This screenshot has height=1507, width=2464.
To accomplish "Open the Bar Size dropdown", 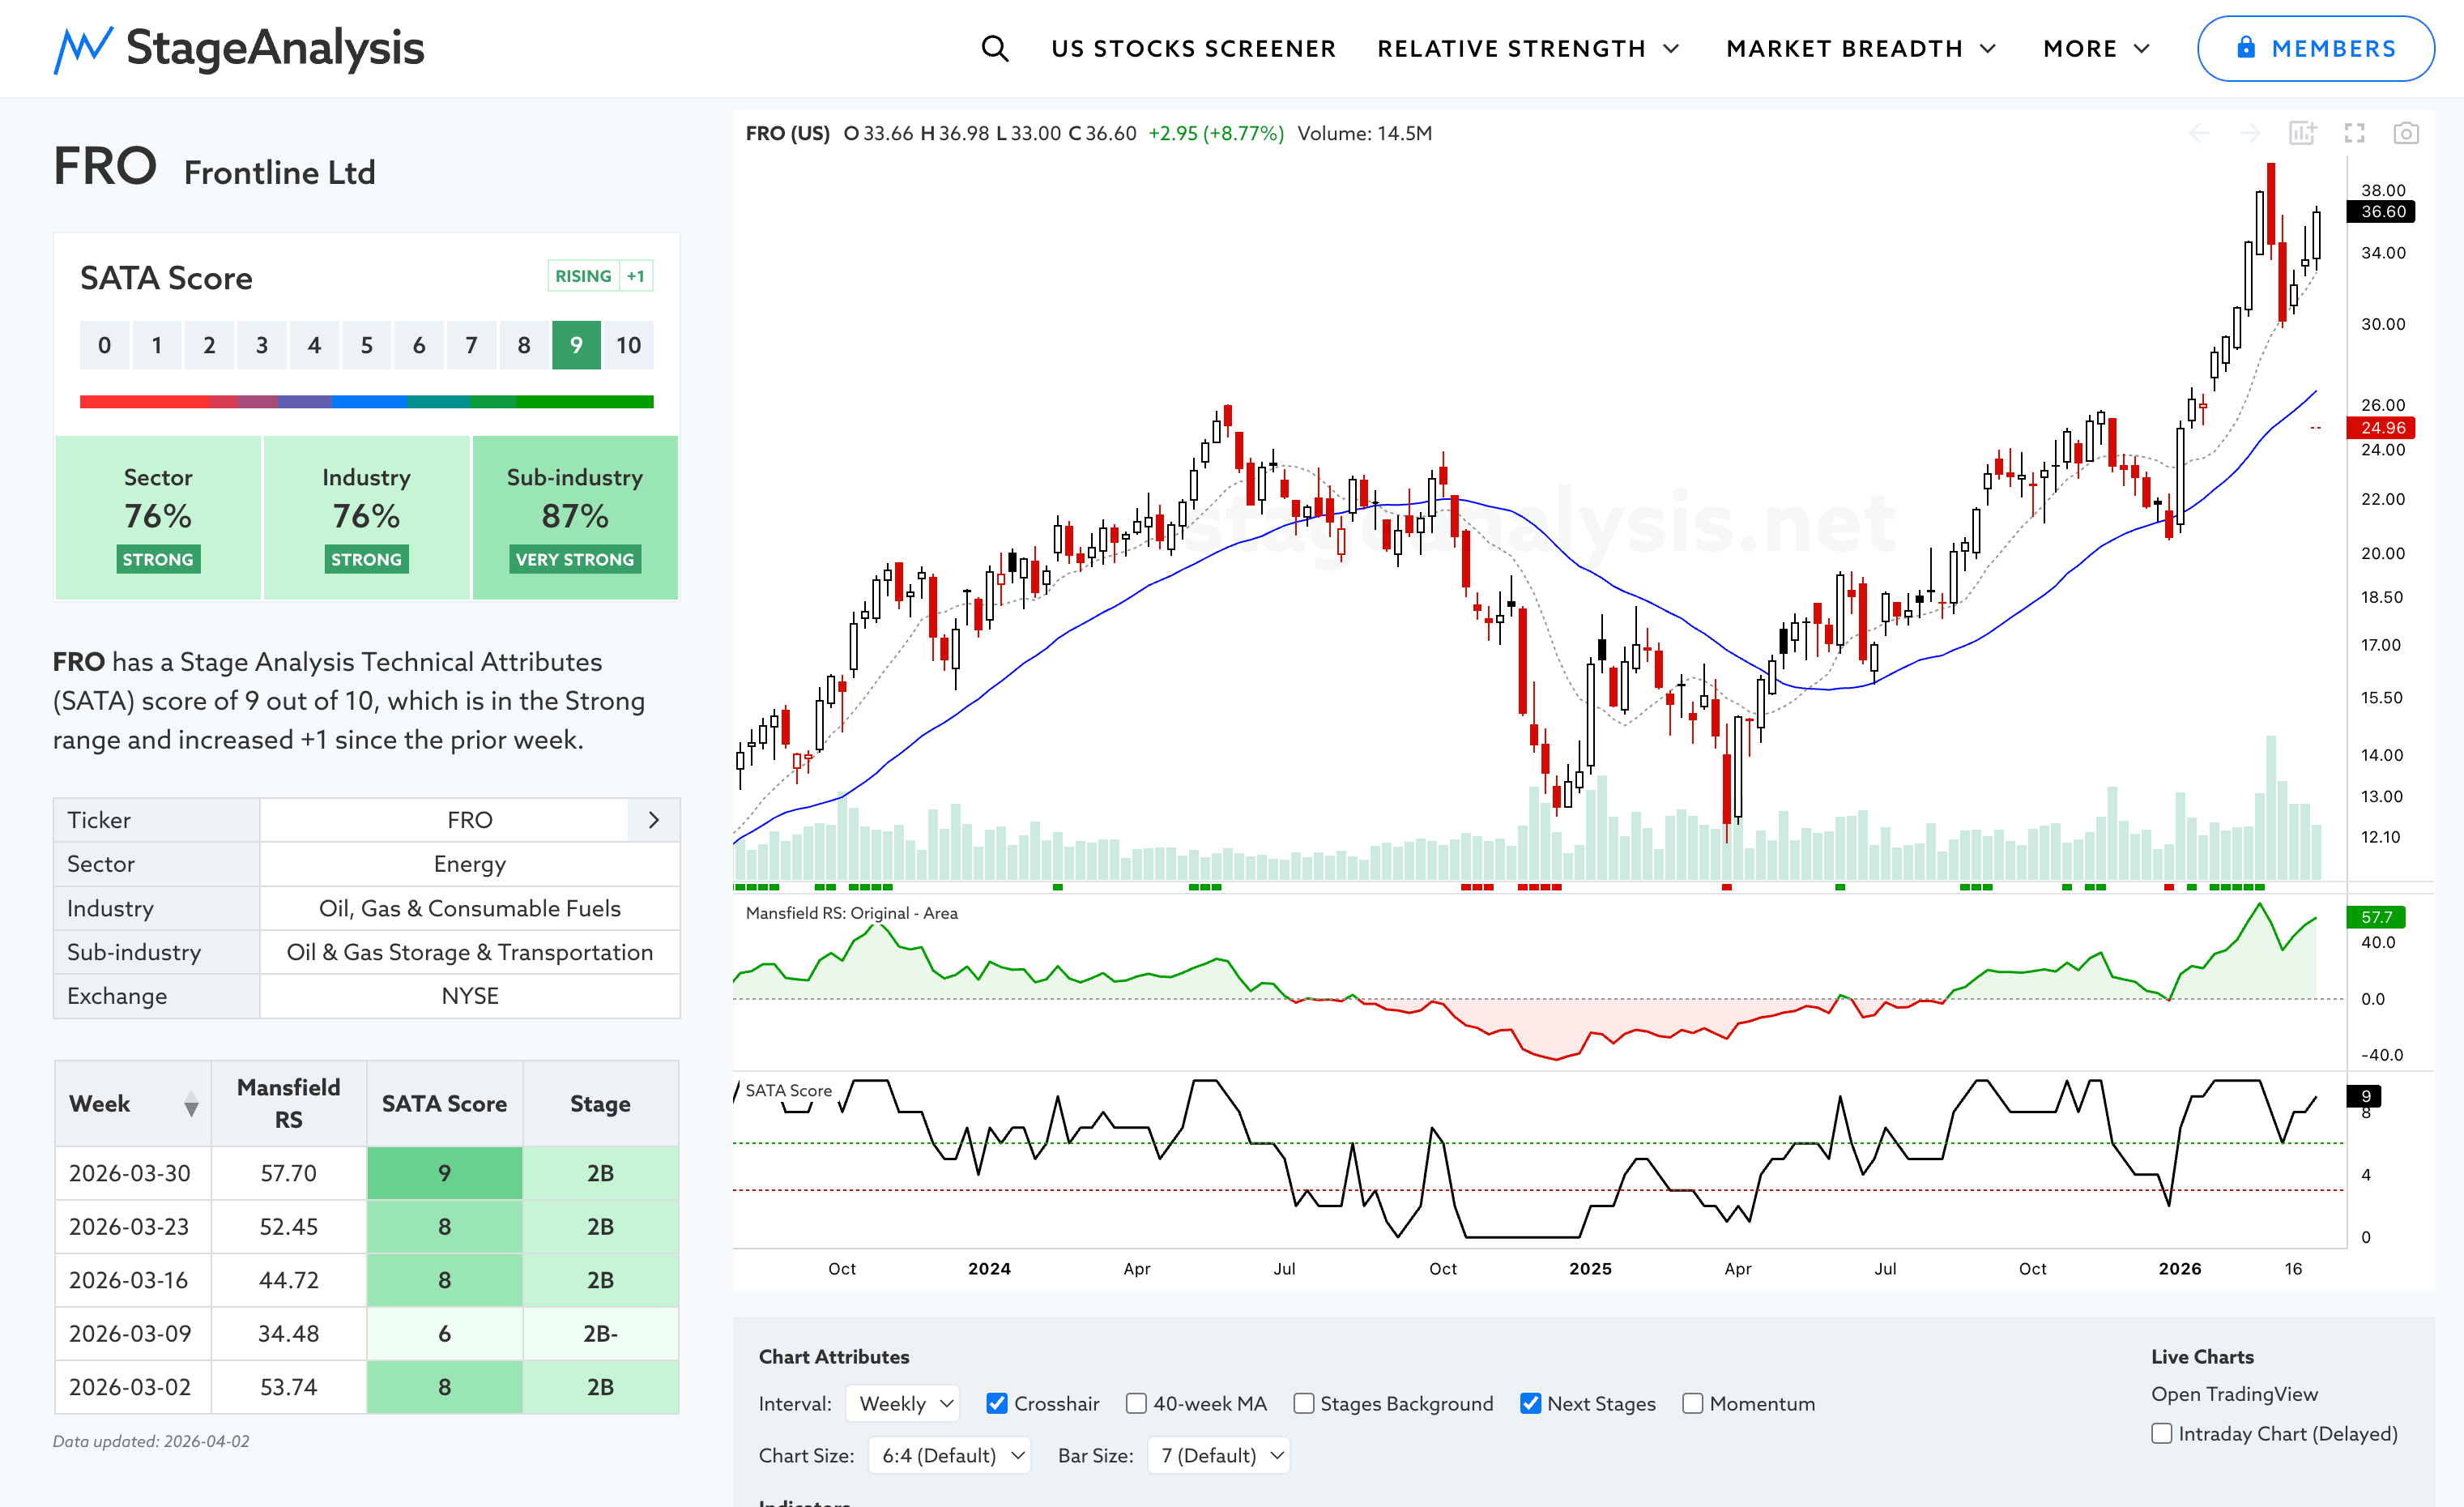I will click(1218, 1455).
